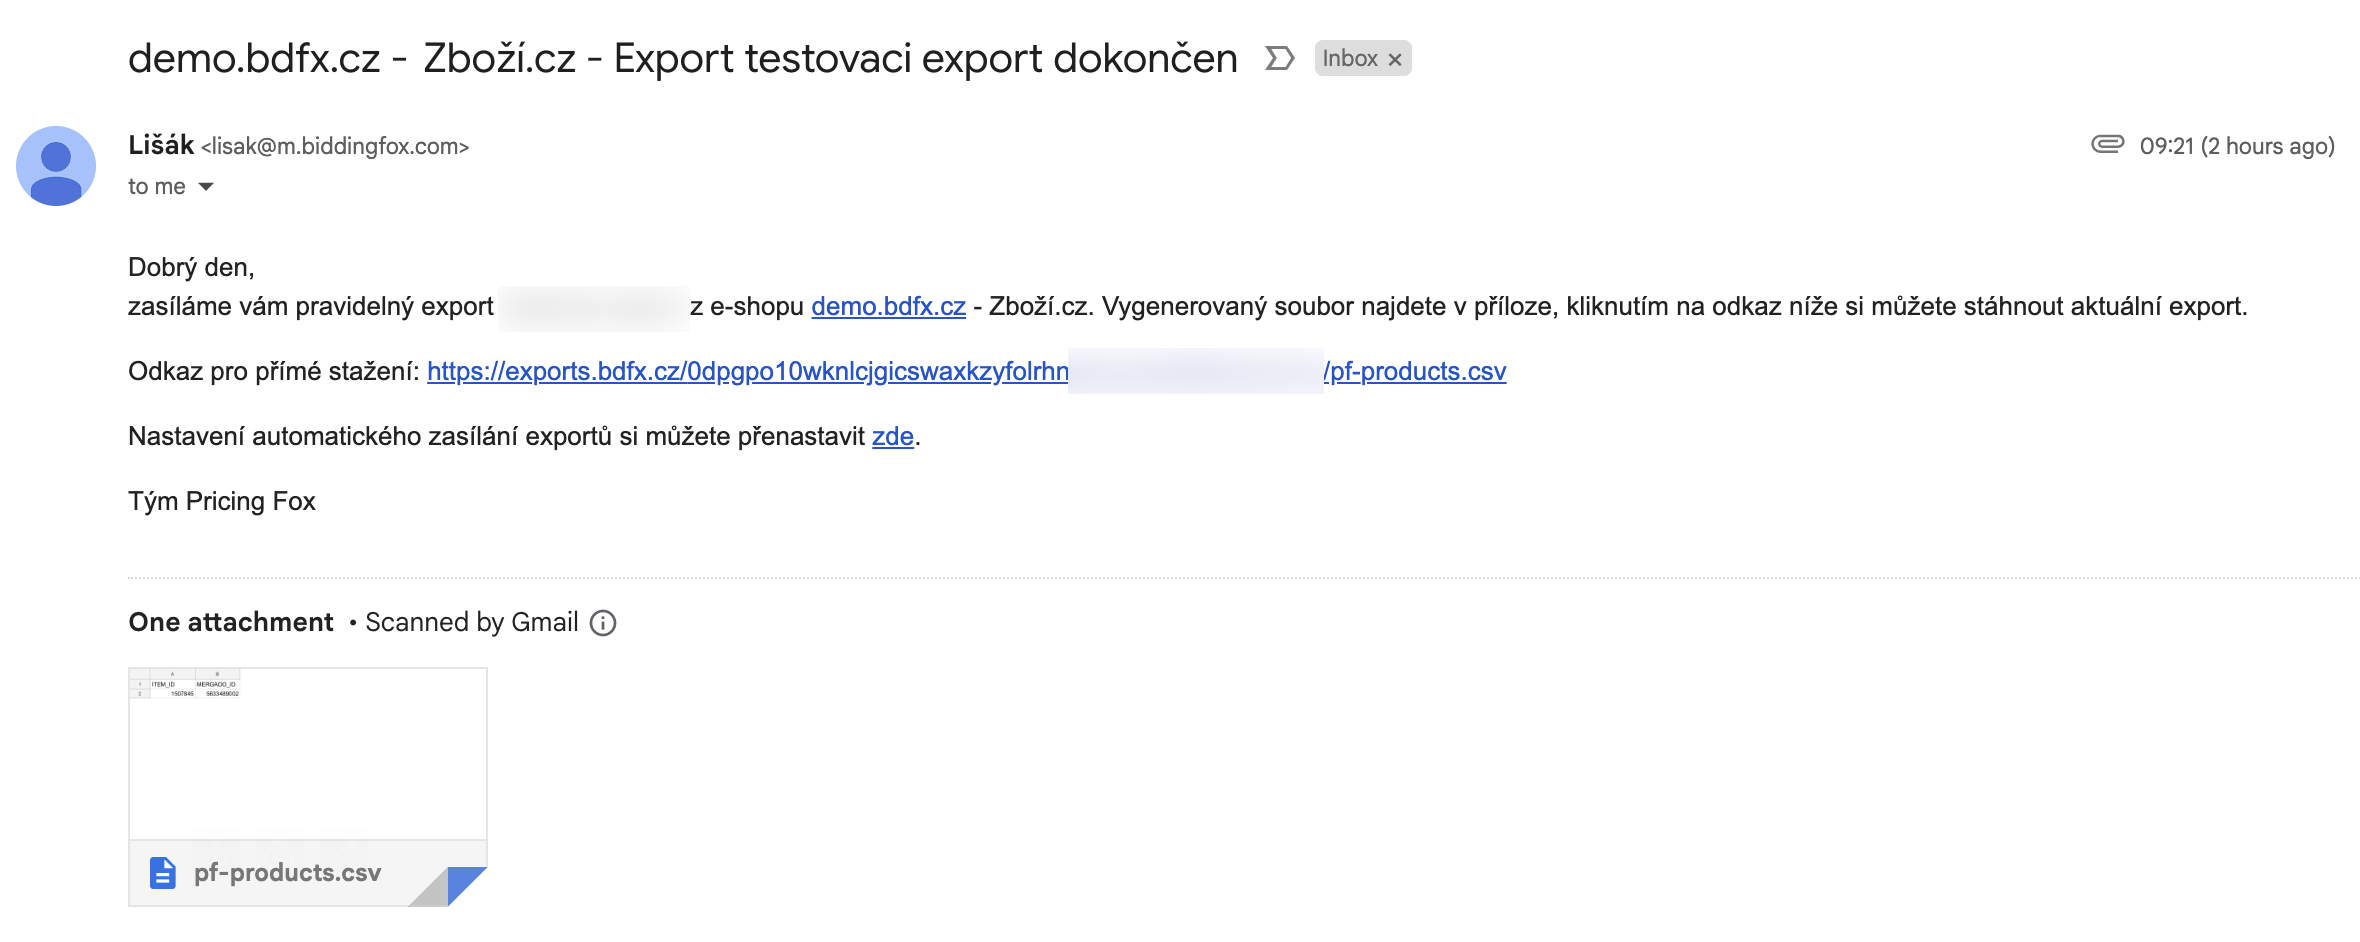The height and width of the screenshot is (942, 2360).
Task: Click the Lišák sender name
Action: (x=160, y=143)
